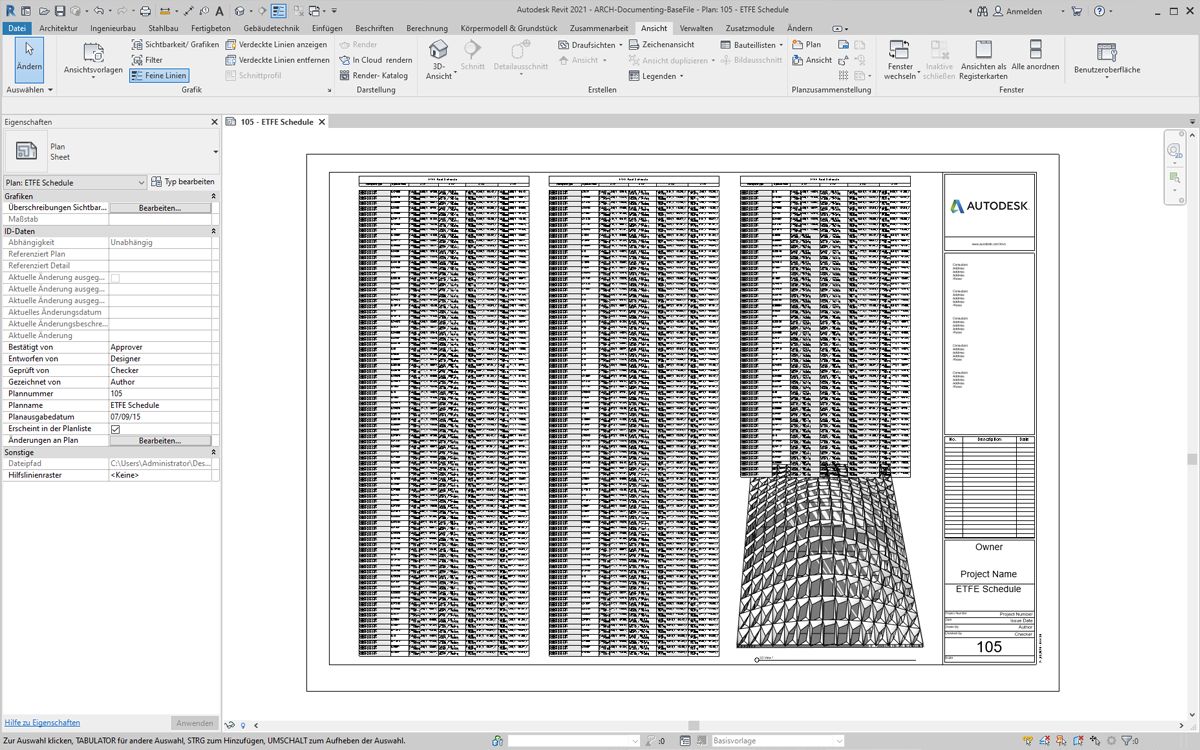Toggle Erscheint in der Planliste checkbox
1200x750 pixels.
point(115,429)
